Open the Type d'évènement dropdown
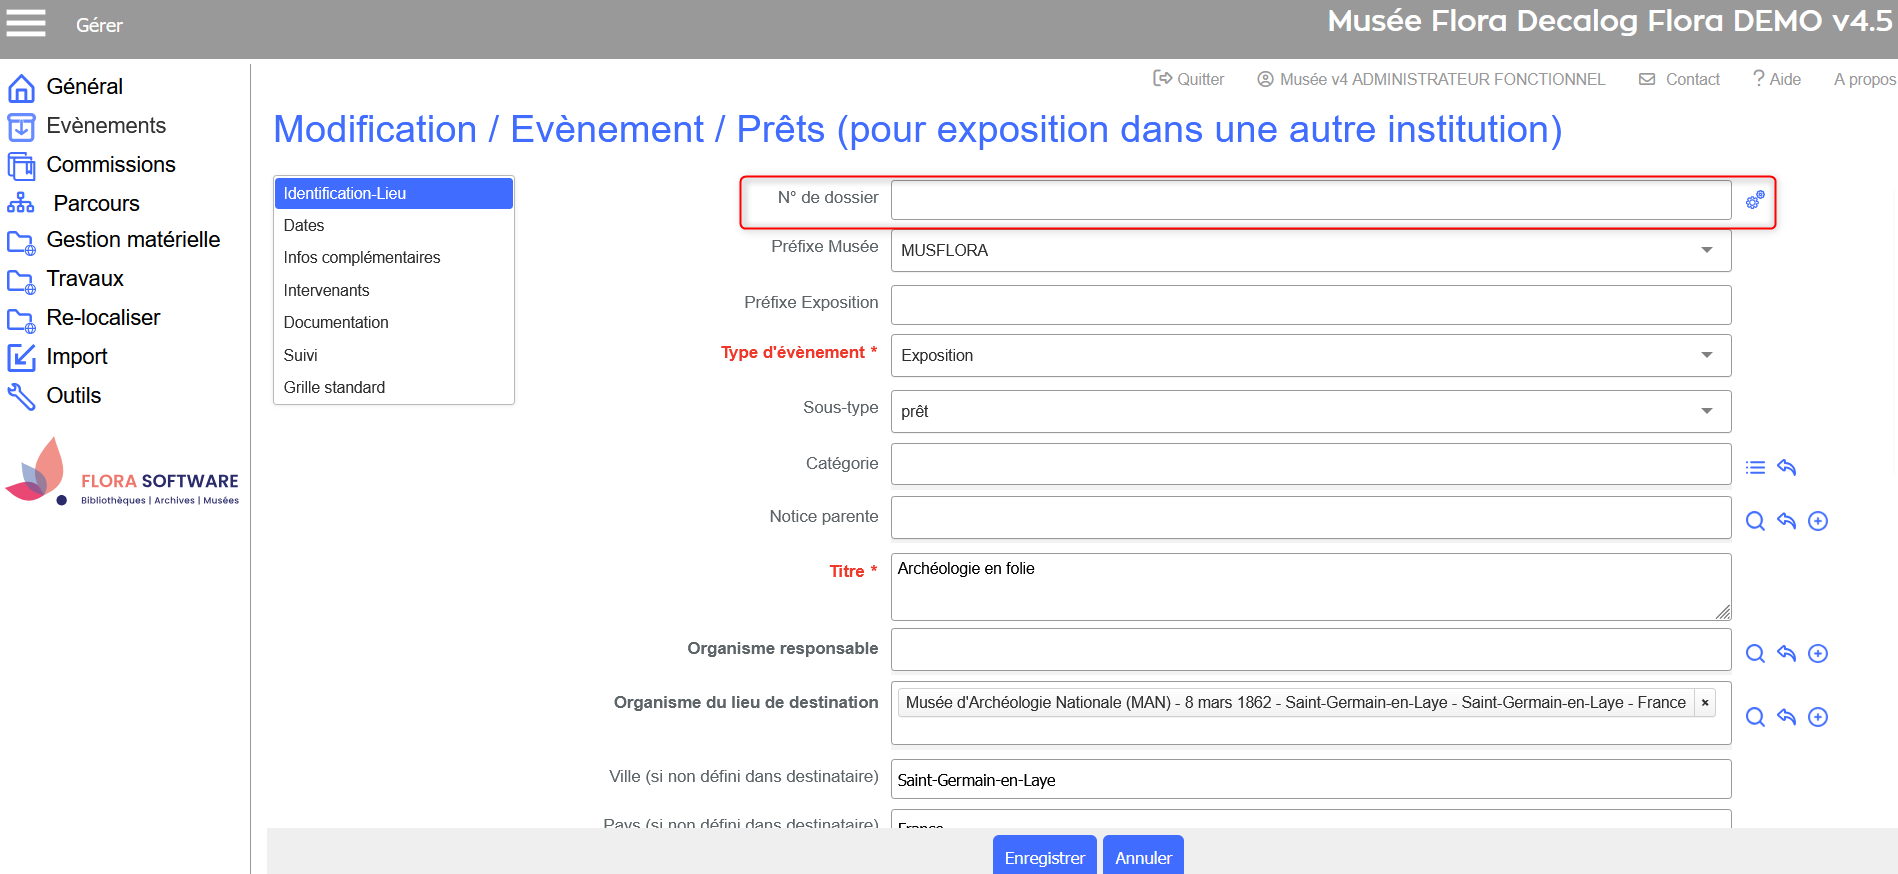Image resolution: width=1898 pixels, height=874 pixels. [1707, 355]
